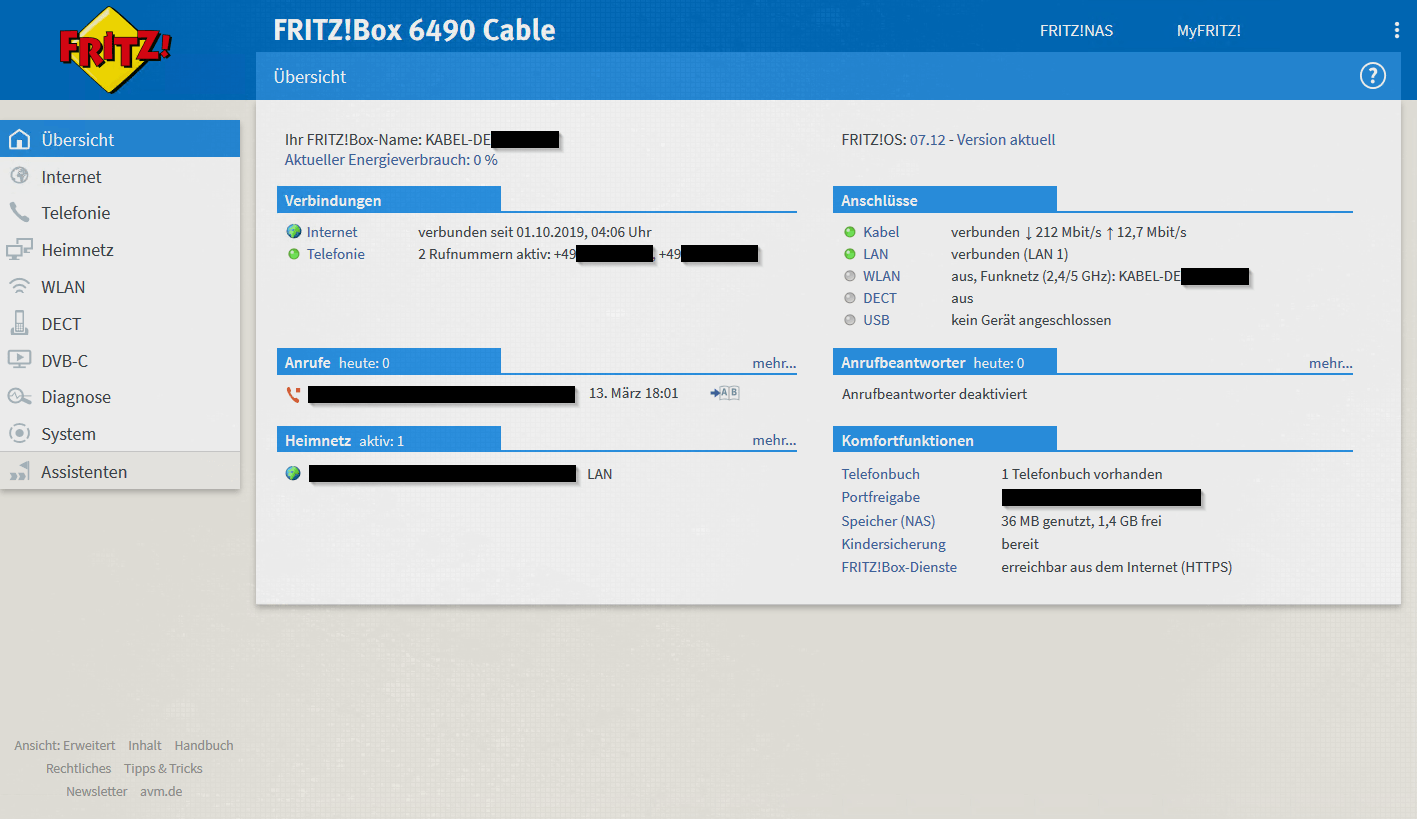Expand the Heimnetz sidebar section
The image size is (1417, 819).
coord(77,250)
